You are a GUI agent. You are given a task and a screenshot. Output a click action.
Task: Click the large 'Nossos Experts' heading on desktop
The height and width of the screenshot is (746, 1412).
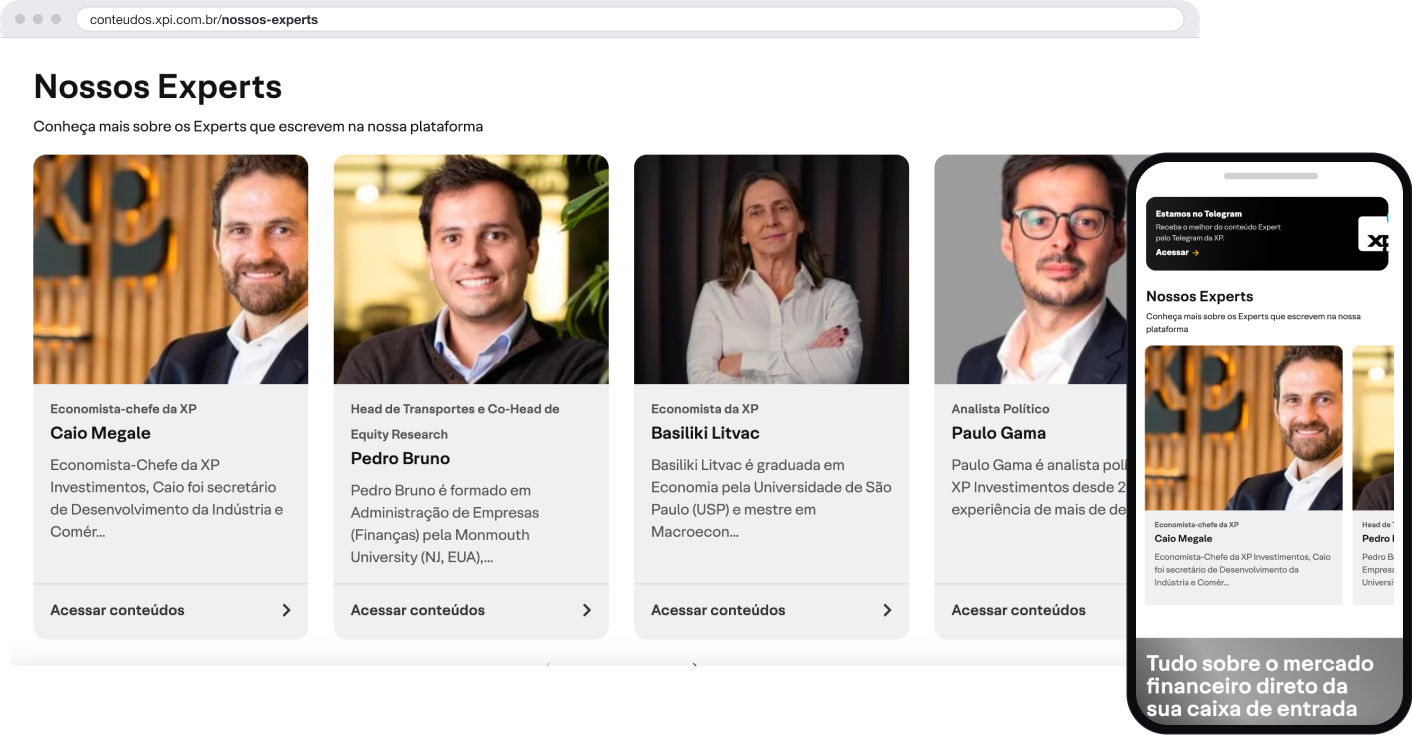[158, 87]
